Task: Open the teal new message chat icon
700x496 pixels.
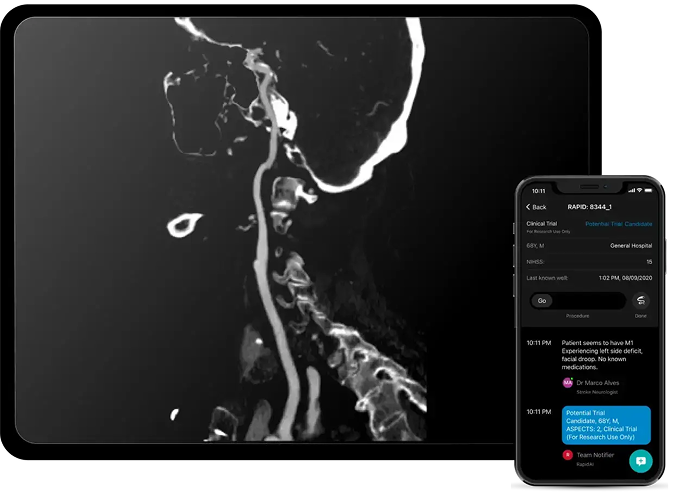Action: point(641,461)
